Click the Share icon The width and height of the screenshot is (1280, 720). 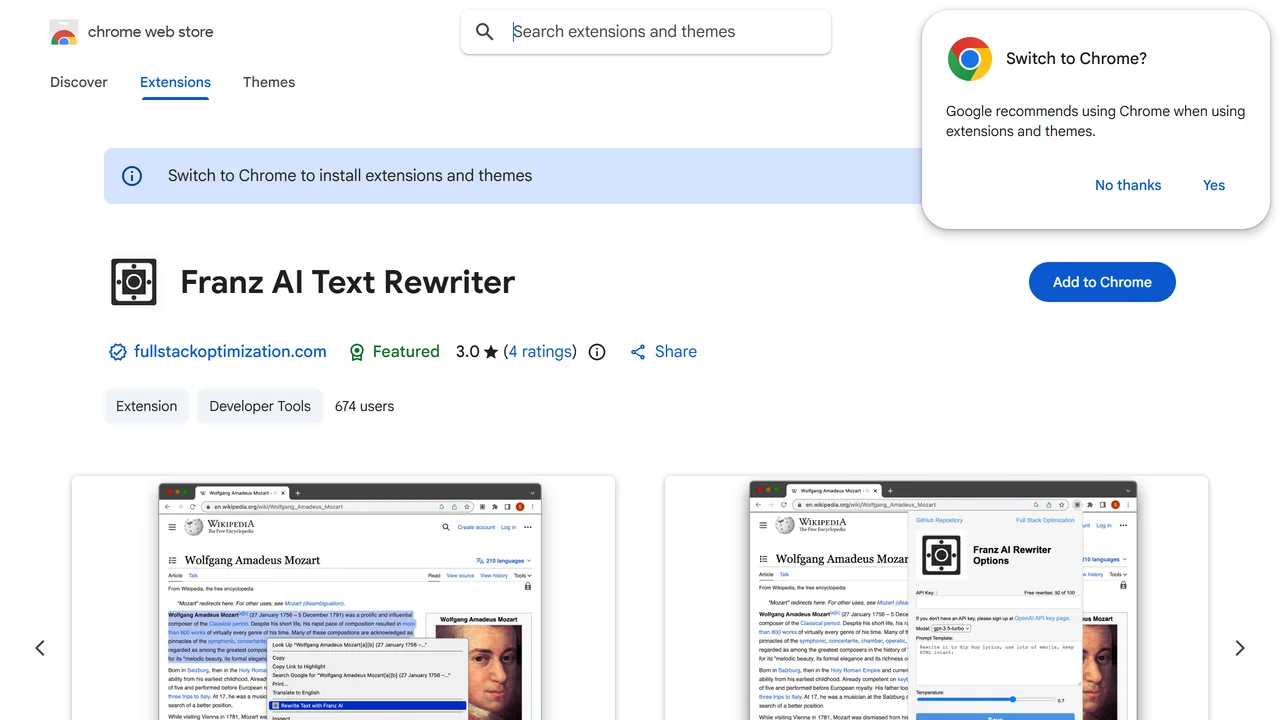[x=638, y=352]
